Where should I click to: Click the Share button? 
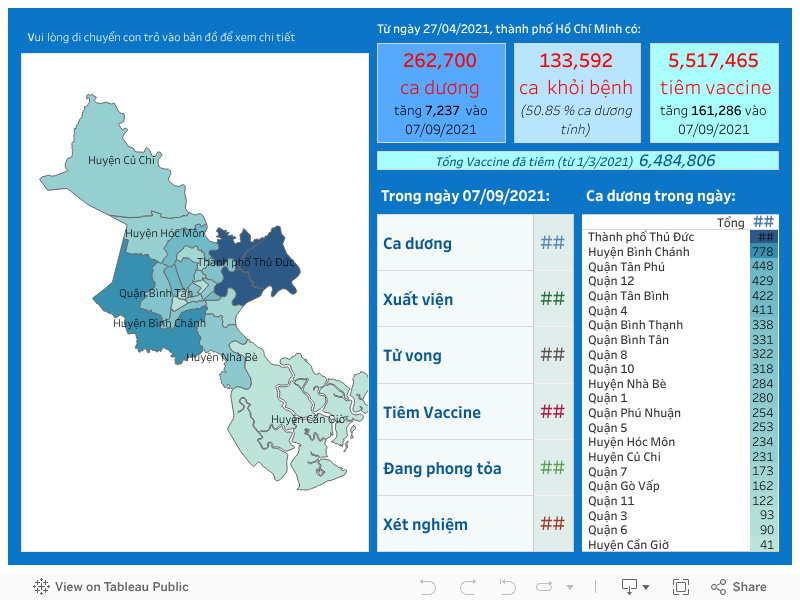point(739,587)
